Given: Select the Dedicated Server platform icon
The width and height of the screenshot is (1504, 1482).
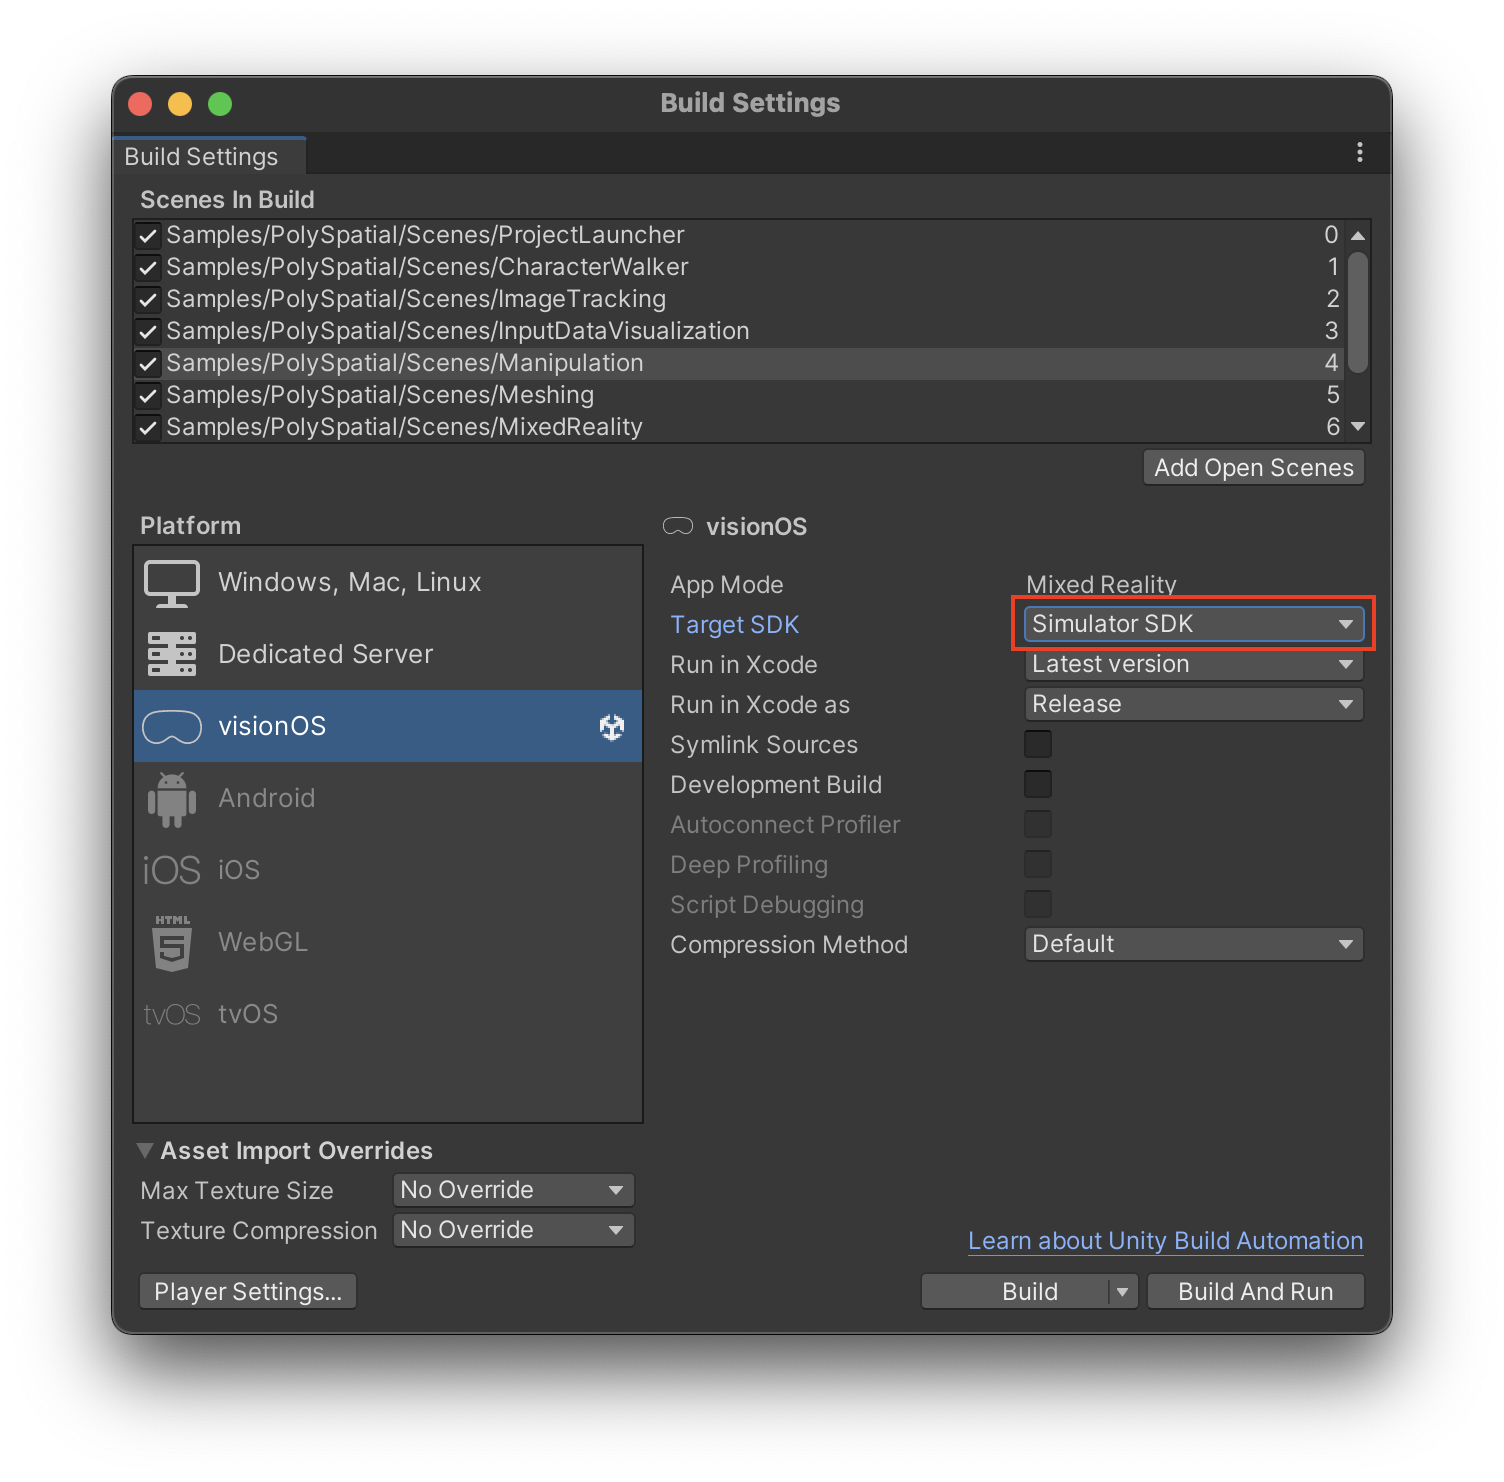Looking at the screenshot, I should coord(172,654).
